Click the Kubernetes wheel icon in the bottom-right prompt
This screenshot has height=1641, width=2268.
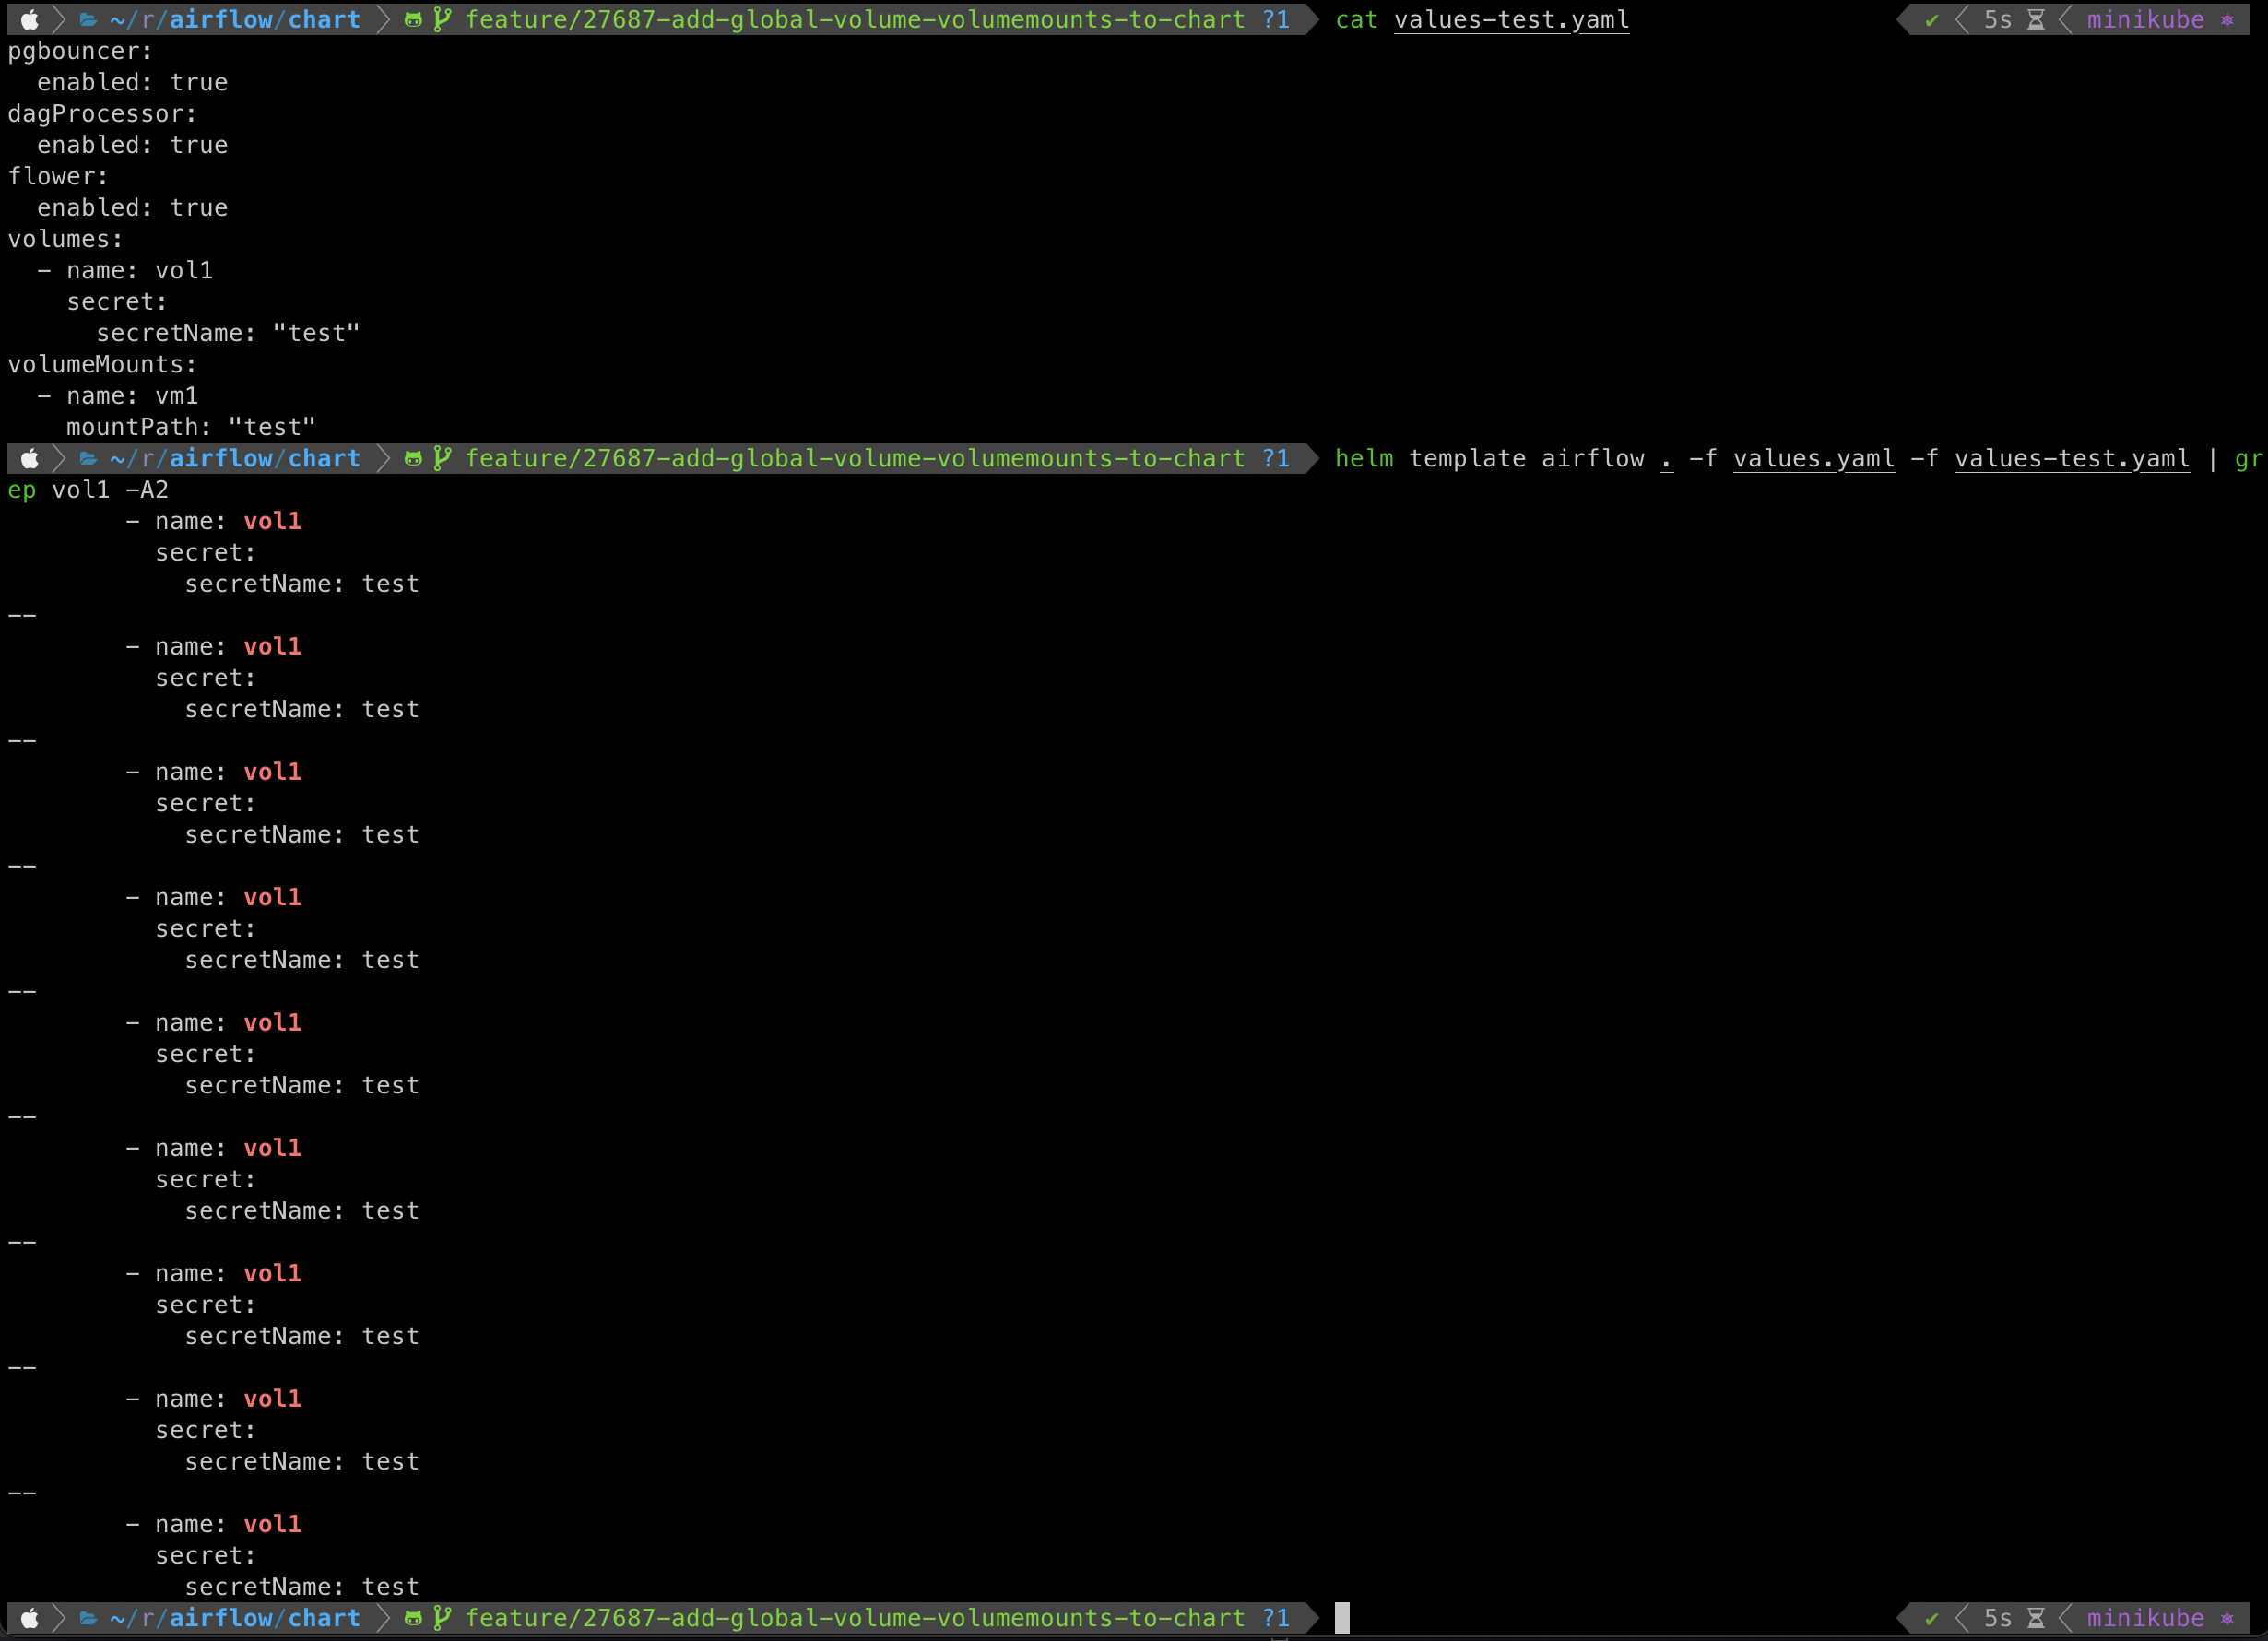pos(2227,1618)
